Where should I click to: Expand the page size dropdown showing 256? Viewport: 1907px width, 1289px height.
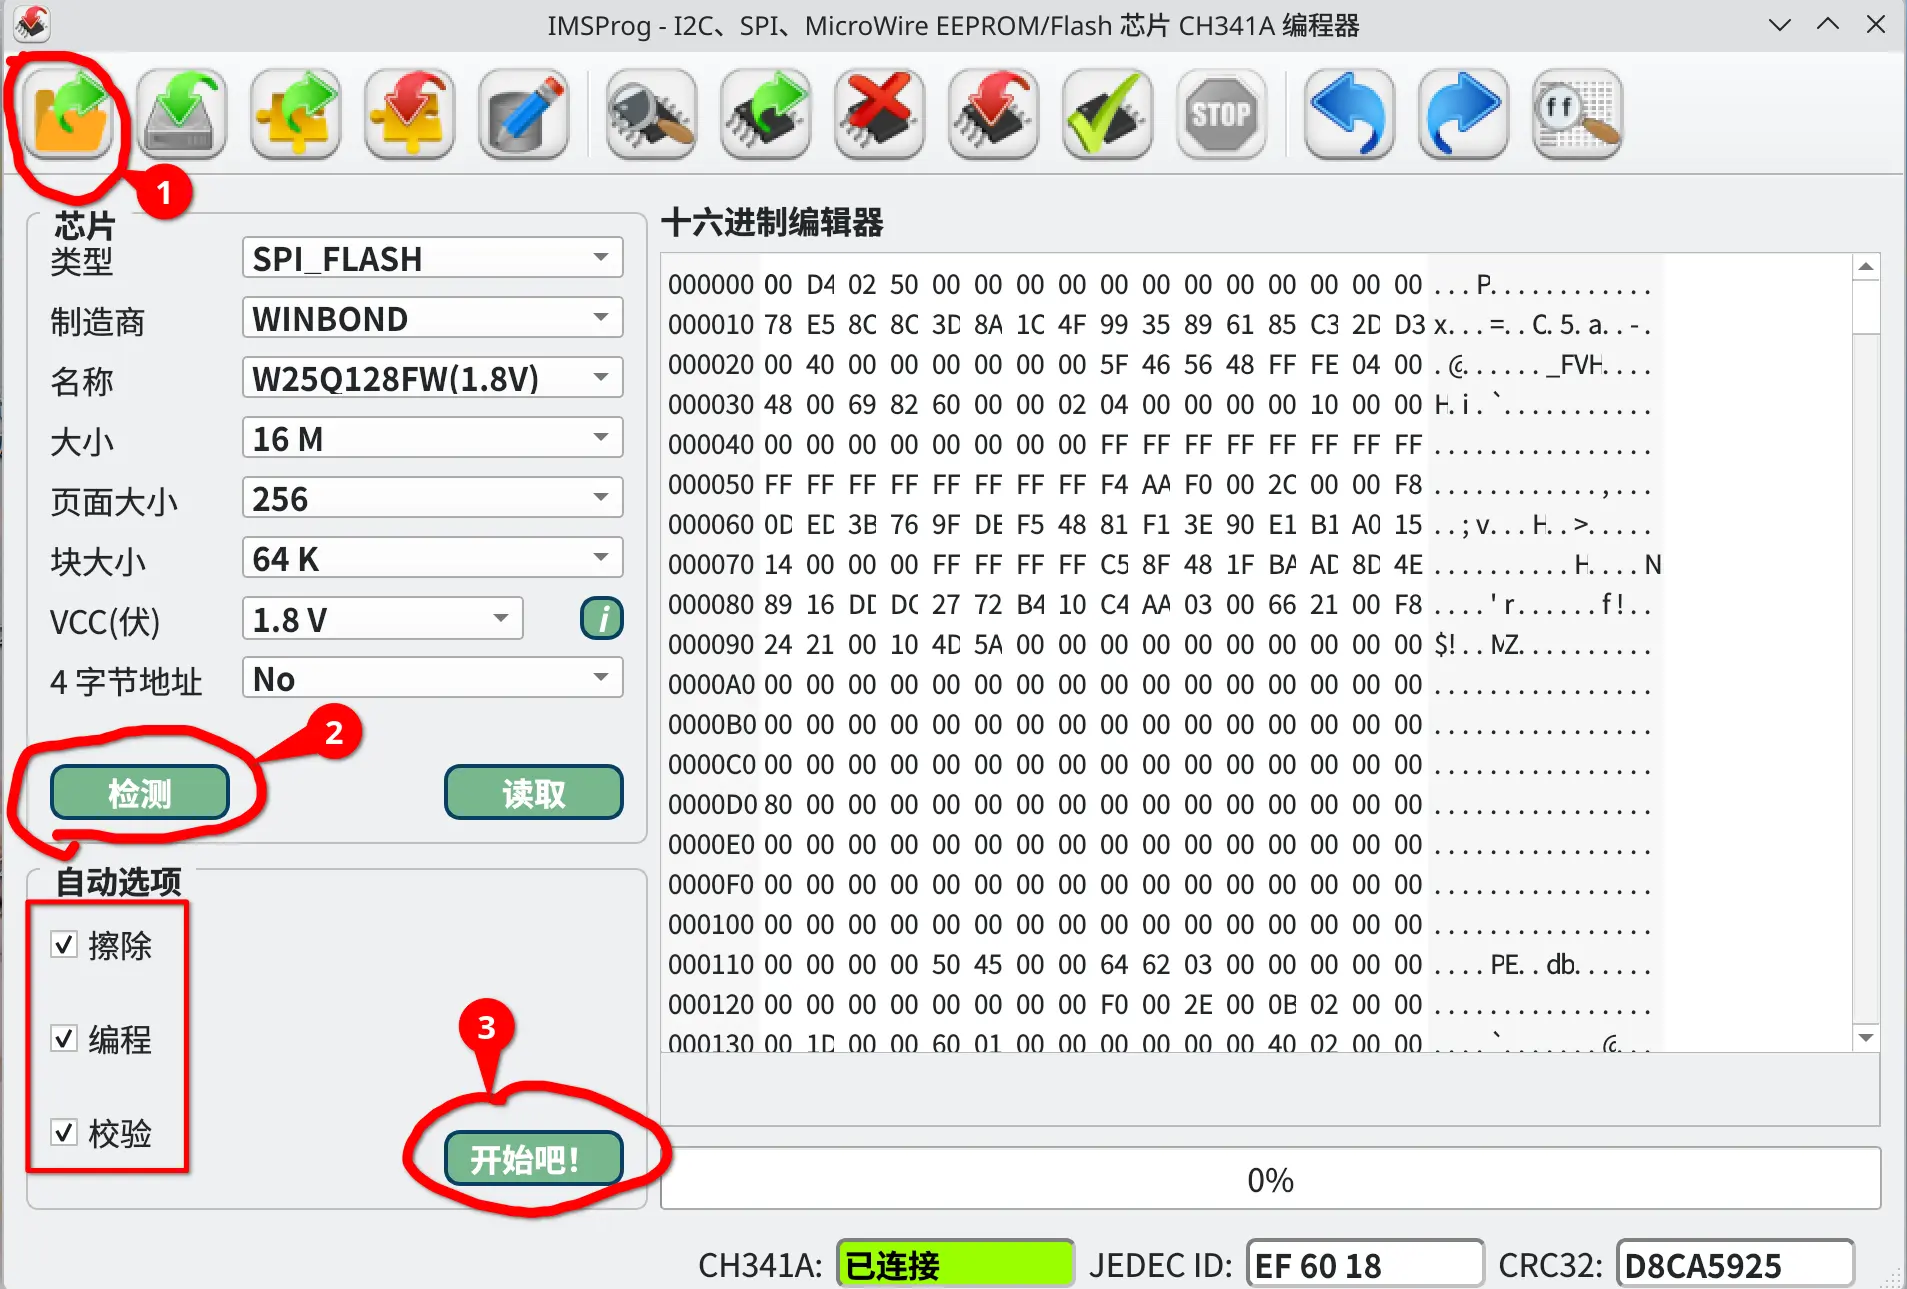click(x=432, y=498)
